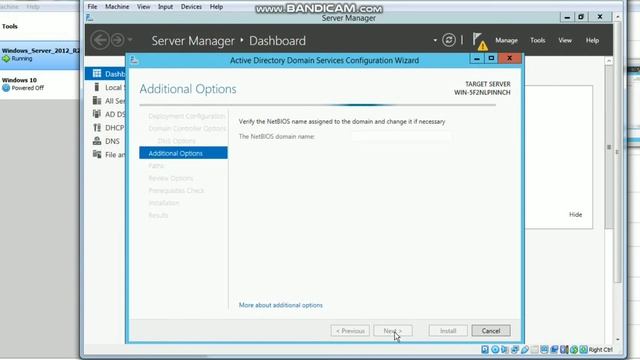Click the Server Manager forward arrow
This screenshot has height=360, width=640.
[x=118, y=40]
